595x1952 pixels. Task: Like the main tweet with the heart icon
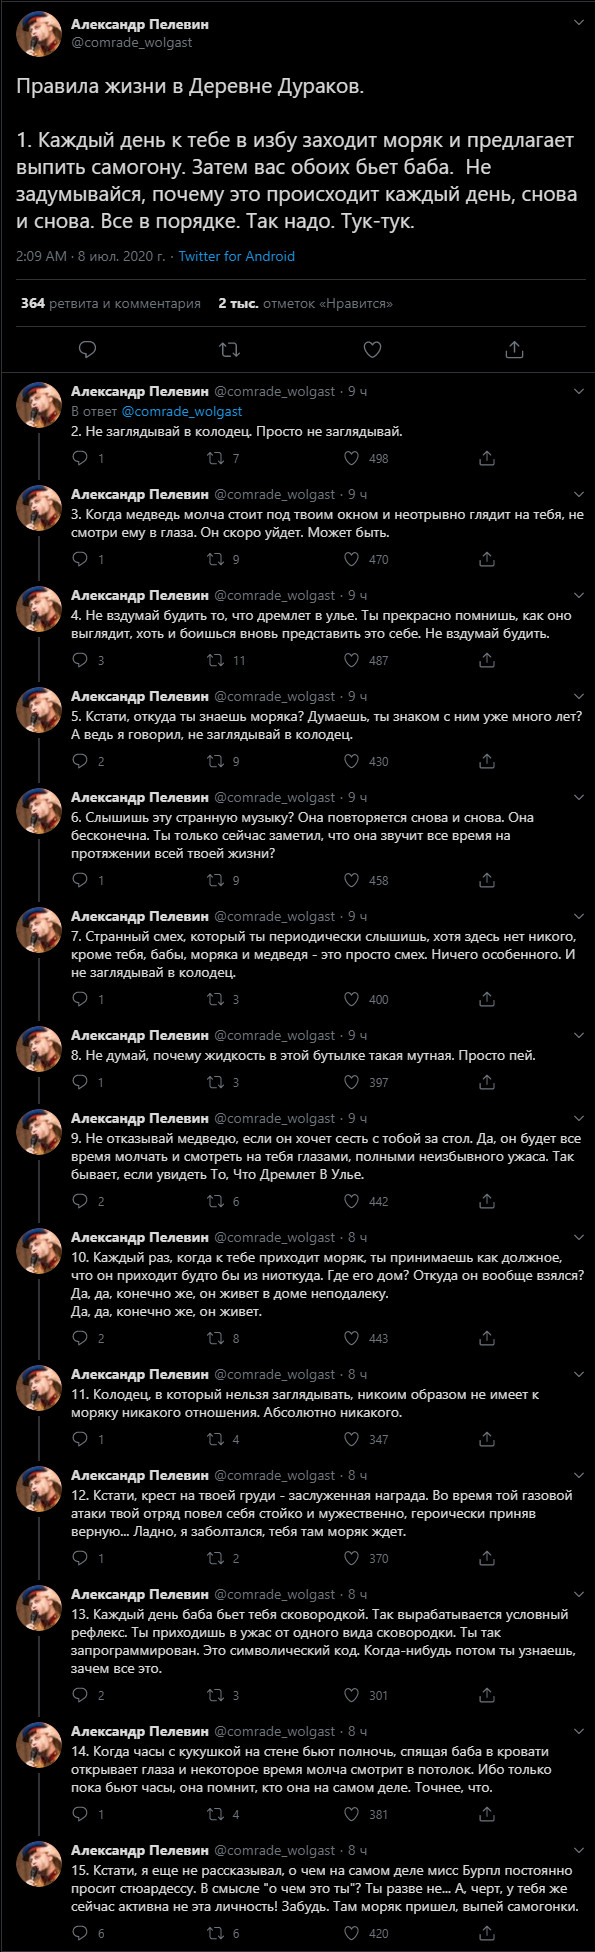click(x=372, y=349)
